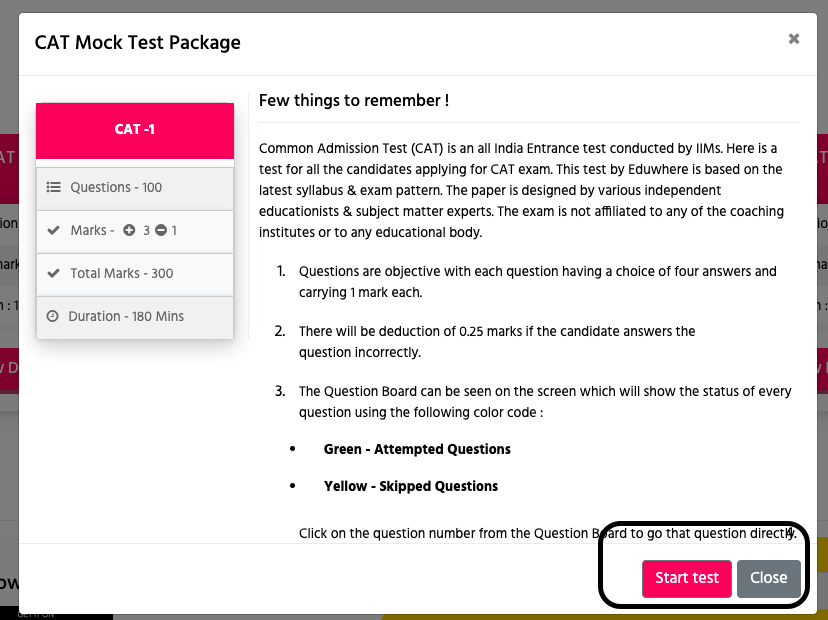Select the Questions - 100 row

tap(135, 189)
